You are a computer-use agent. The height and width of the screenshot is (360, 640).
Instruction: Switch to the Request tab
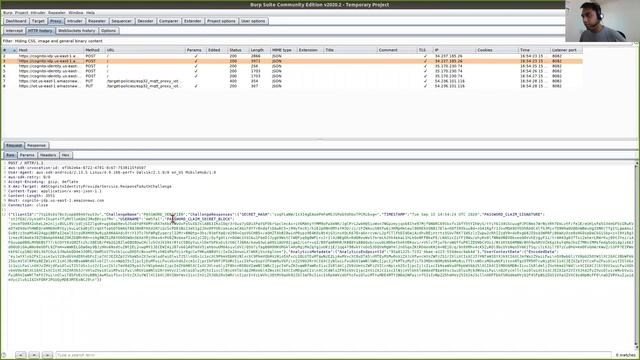[14, 145]
